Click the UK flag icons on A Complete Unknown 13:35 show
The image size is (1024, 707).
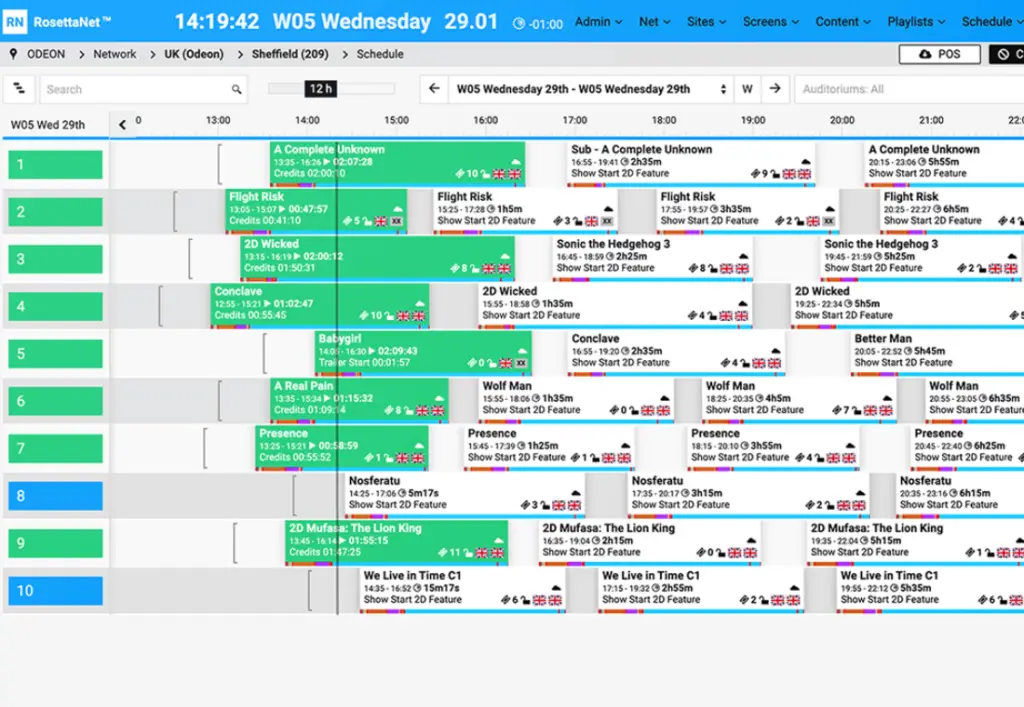(507, 174)
